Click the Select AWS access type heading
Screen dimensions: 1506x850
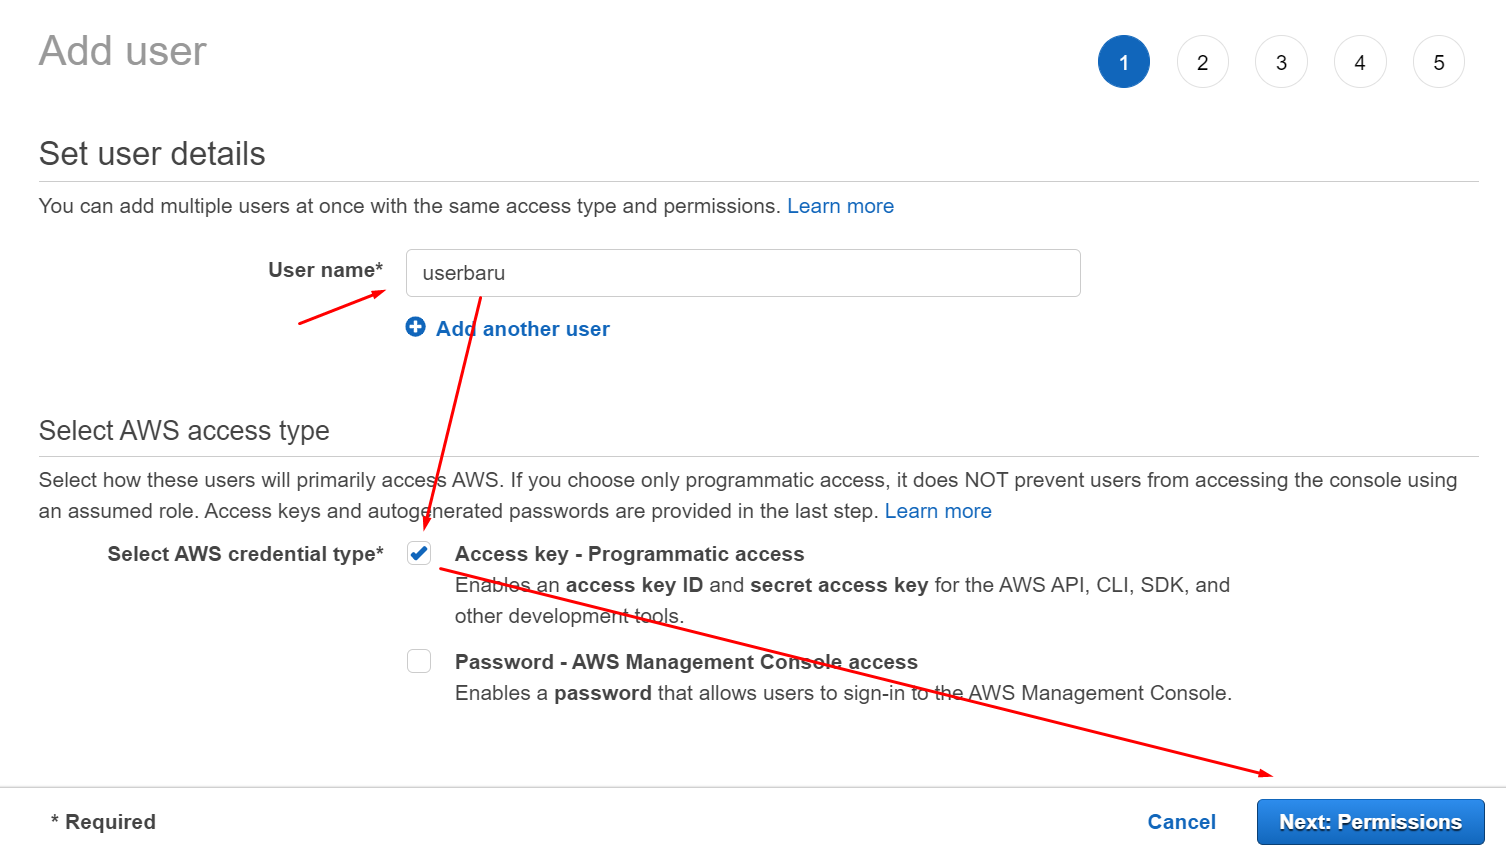pyautogui.click(x=184, y=431)
